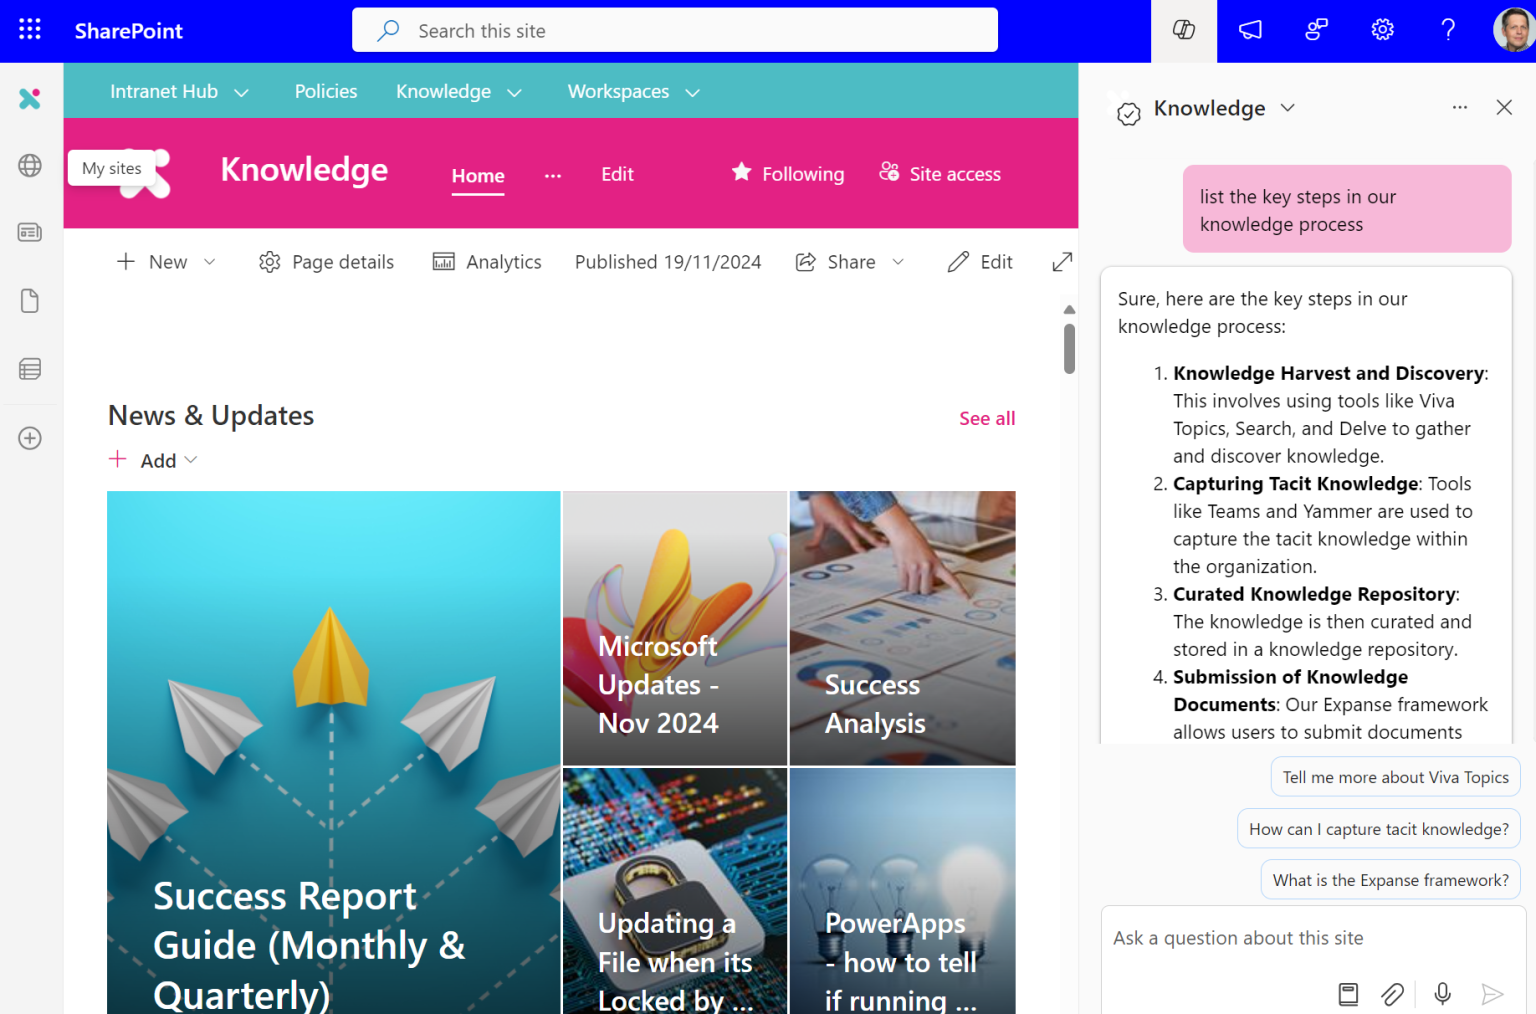Click the scrollbar up arrow
The width and height of the screenshot is (1536, 1014).
[1069, 310]
